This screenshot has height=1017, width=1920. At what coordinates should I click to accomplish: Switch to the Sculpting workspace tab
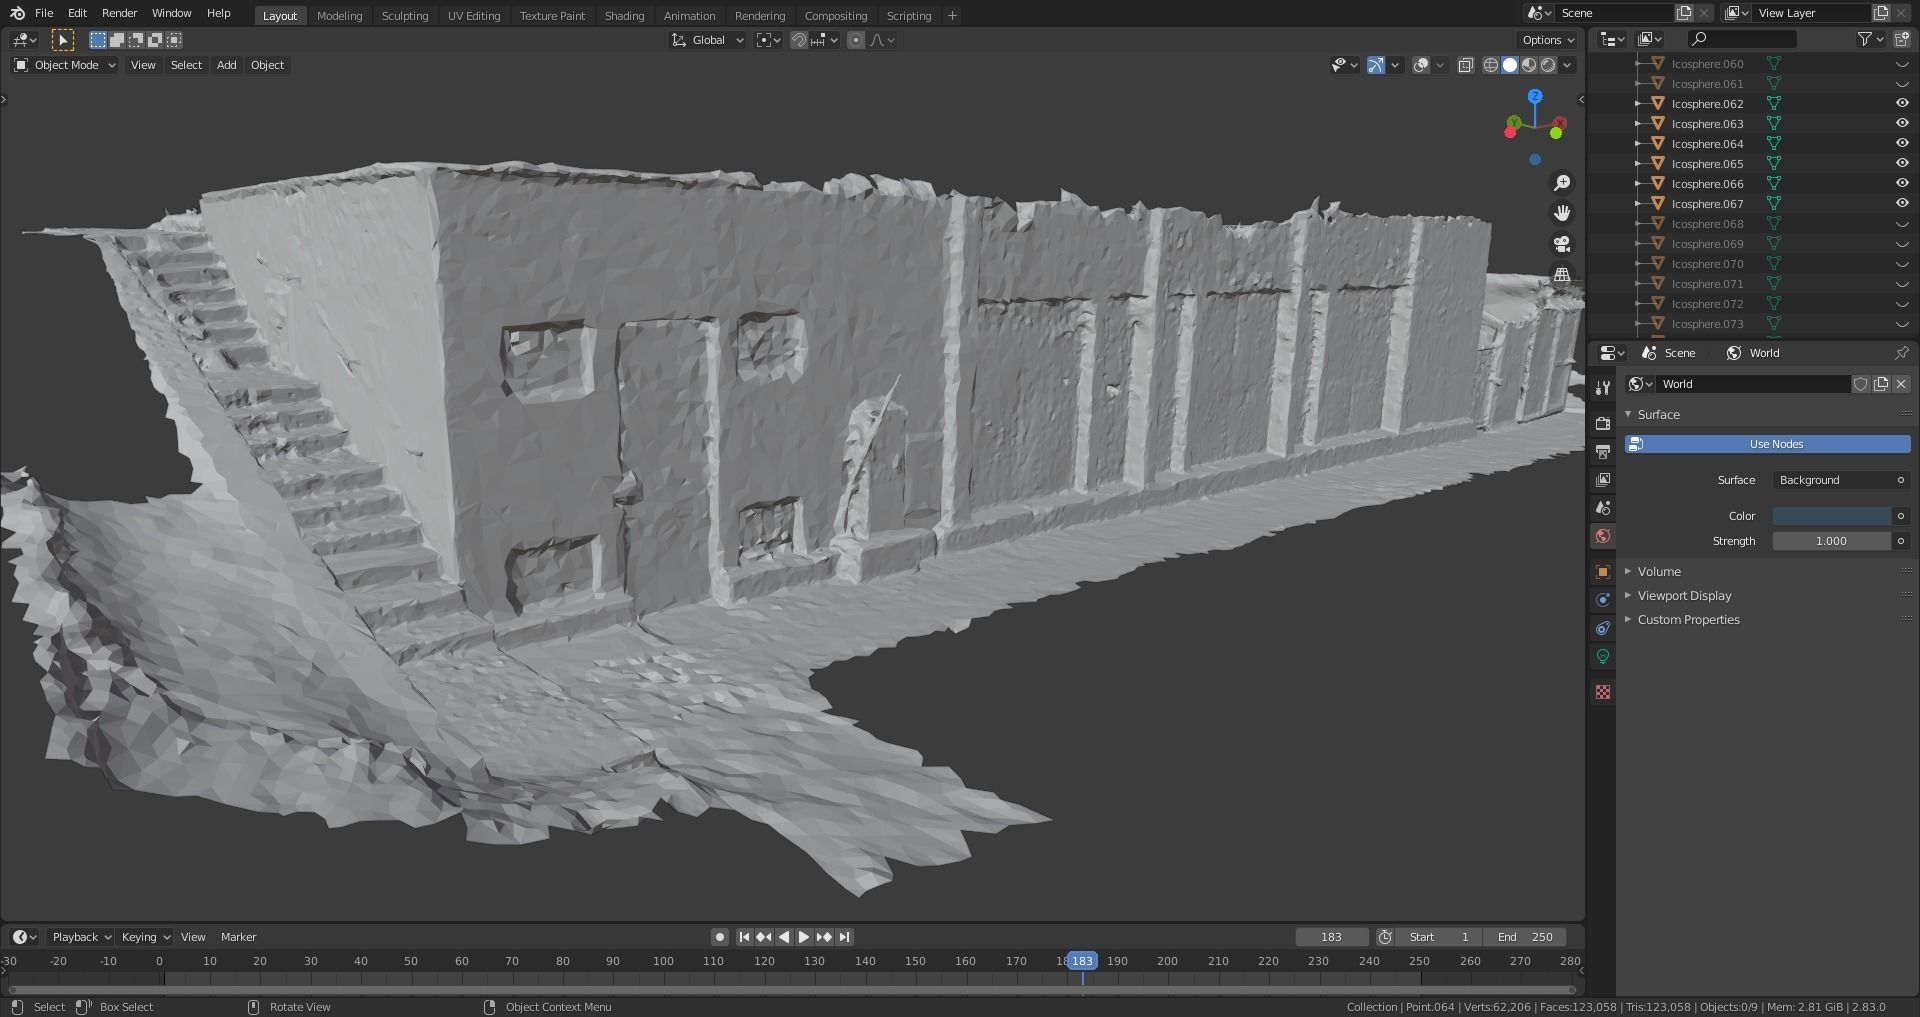pos(405,15)
